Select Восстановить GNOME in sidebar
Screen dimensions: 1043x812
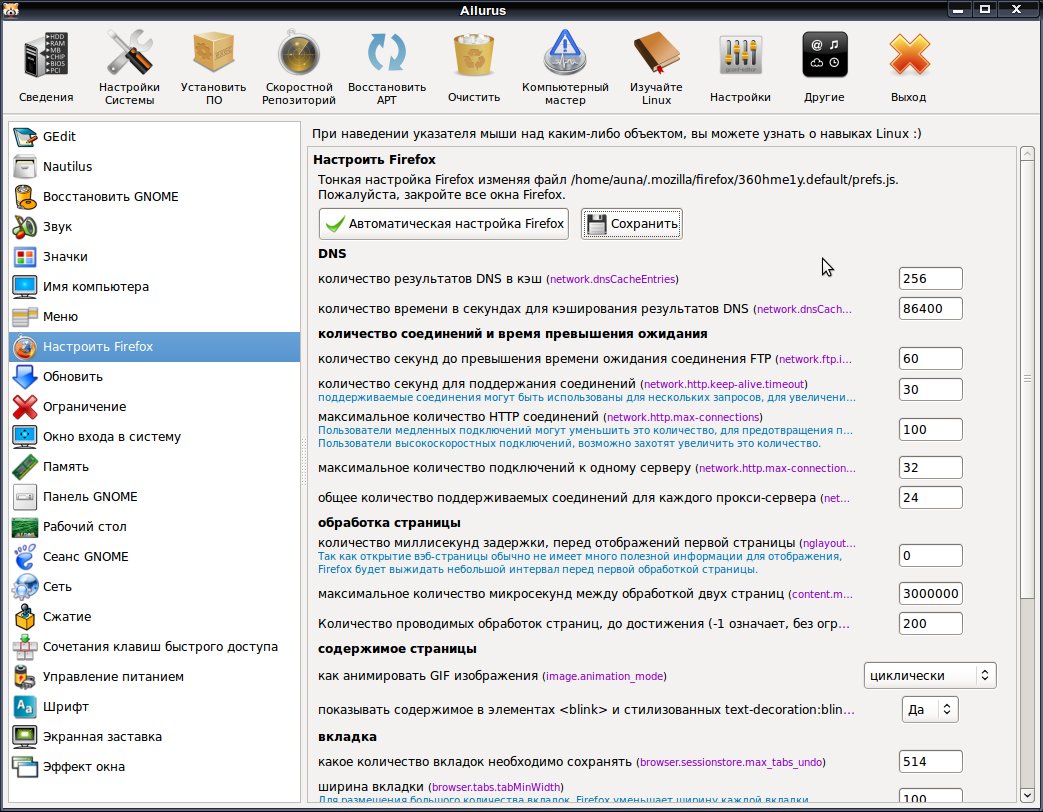coord(154,197)
